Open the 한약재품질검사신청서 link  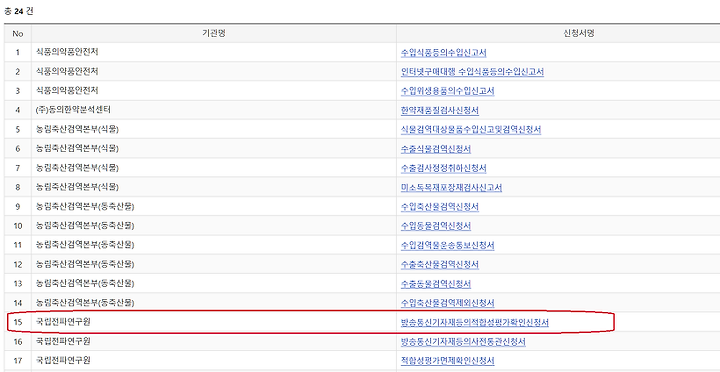(440, 110)
